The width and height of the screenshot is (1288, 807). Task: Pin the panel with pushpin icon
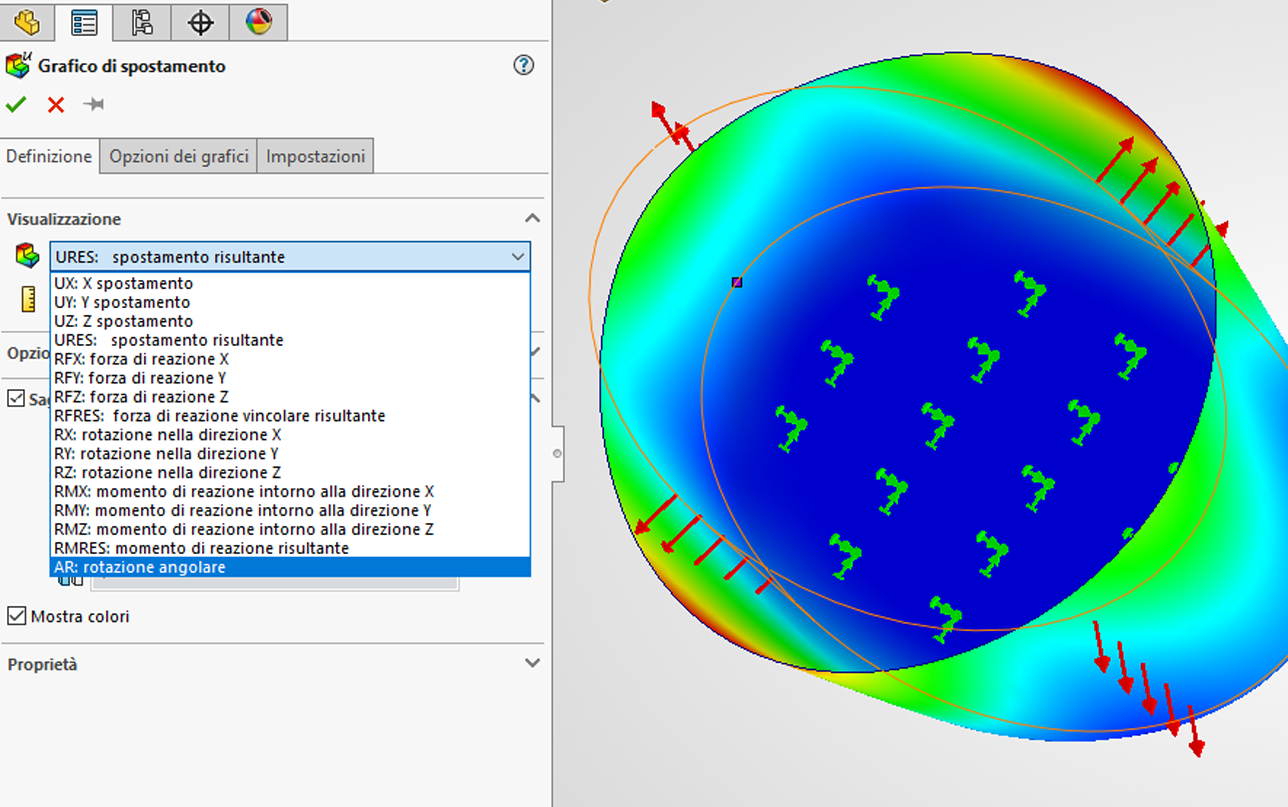[x=94, y=105]
